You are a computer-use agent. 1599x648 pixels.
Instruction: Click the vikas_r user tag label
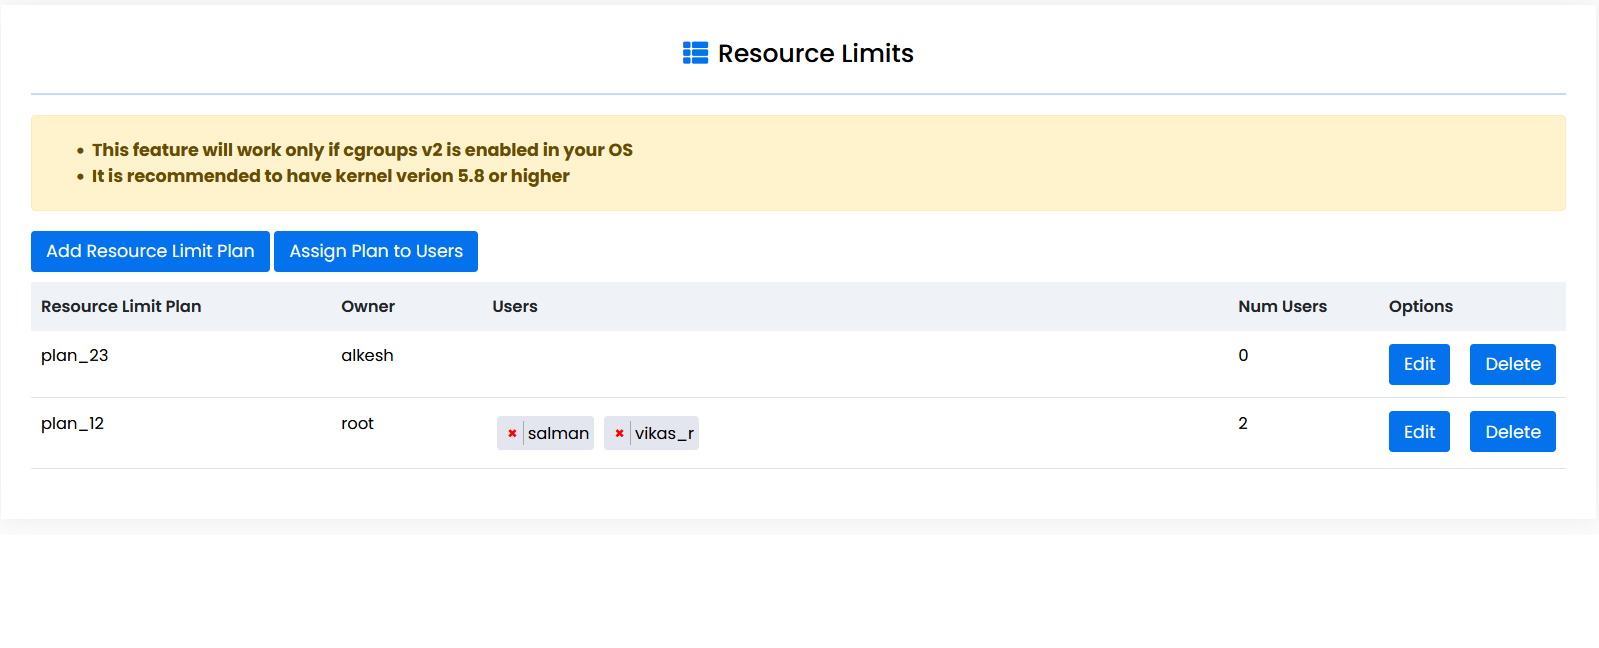click(664, 433)
